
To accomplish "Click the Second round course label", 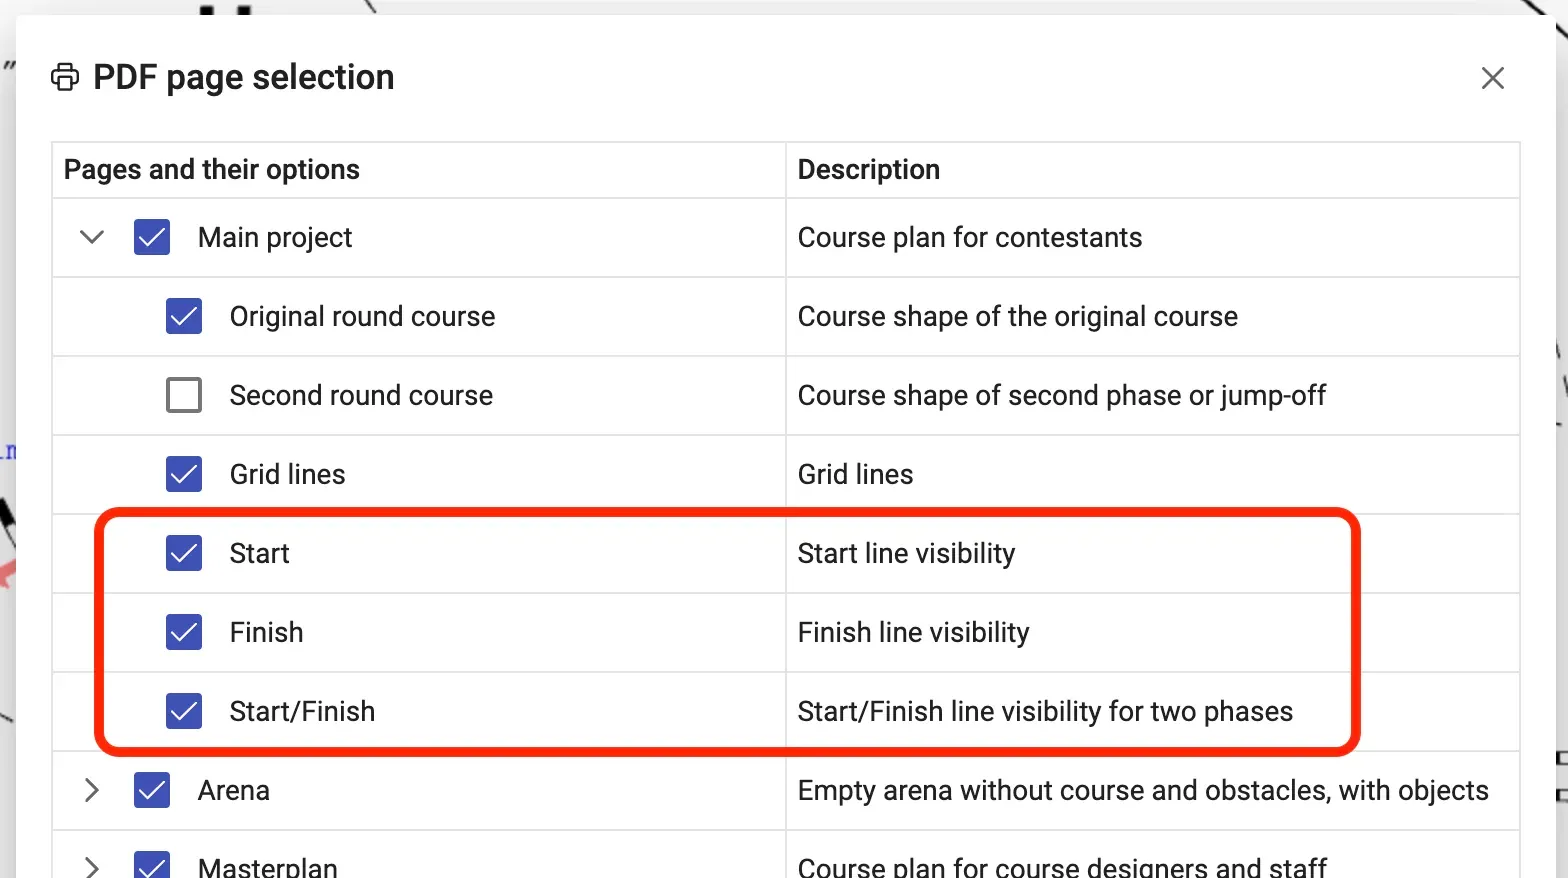I will pyautogui.click(x=361, y=396).
